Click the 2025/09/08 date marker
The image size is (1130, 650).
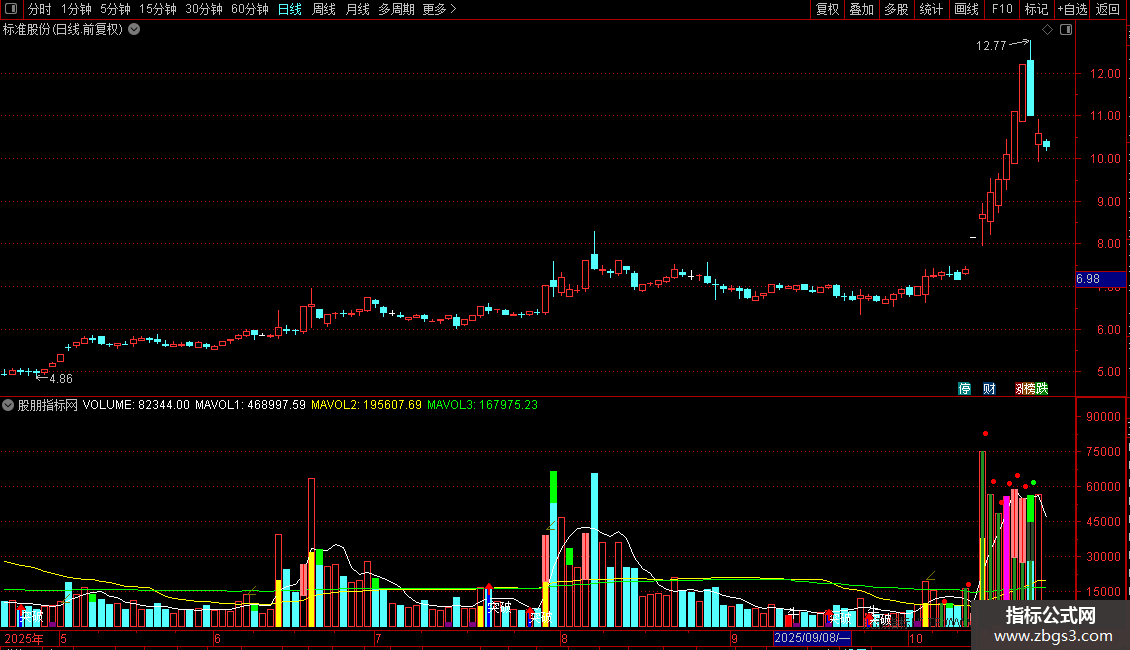coord(811,638)
